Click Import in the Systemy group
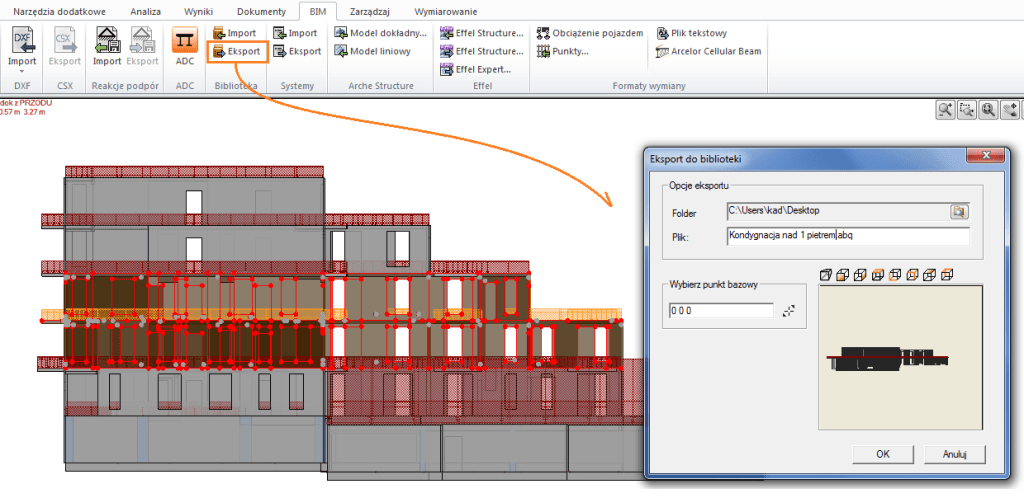1024x498 pixels. click(x=296, y=33)
